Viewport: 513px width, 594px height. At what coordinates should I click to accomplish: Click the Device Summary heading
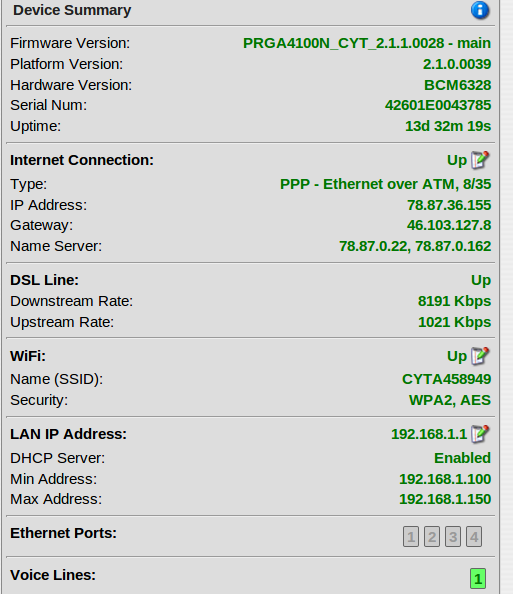72,10
